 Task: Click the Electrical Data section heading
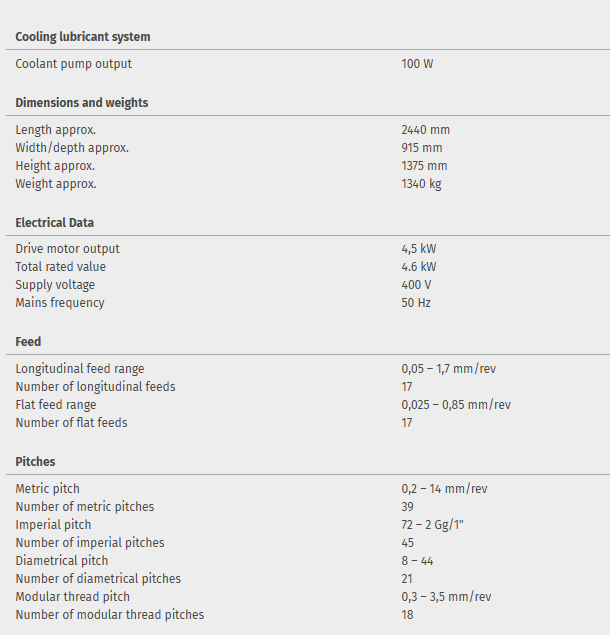[x=55, y=223]
